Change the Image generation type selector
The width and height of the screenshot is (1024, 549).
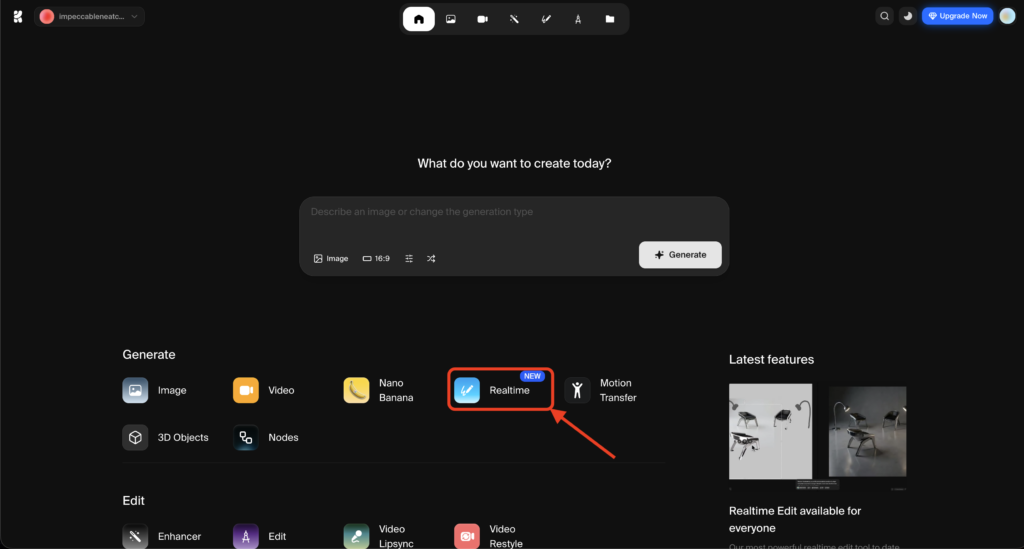coord(331,258)
